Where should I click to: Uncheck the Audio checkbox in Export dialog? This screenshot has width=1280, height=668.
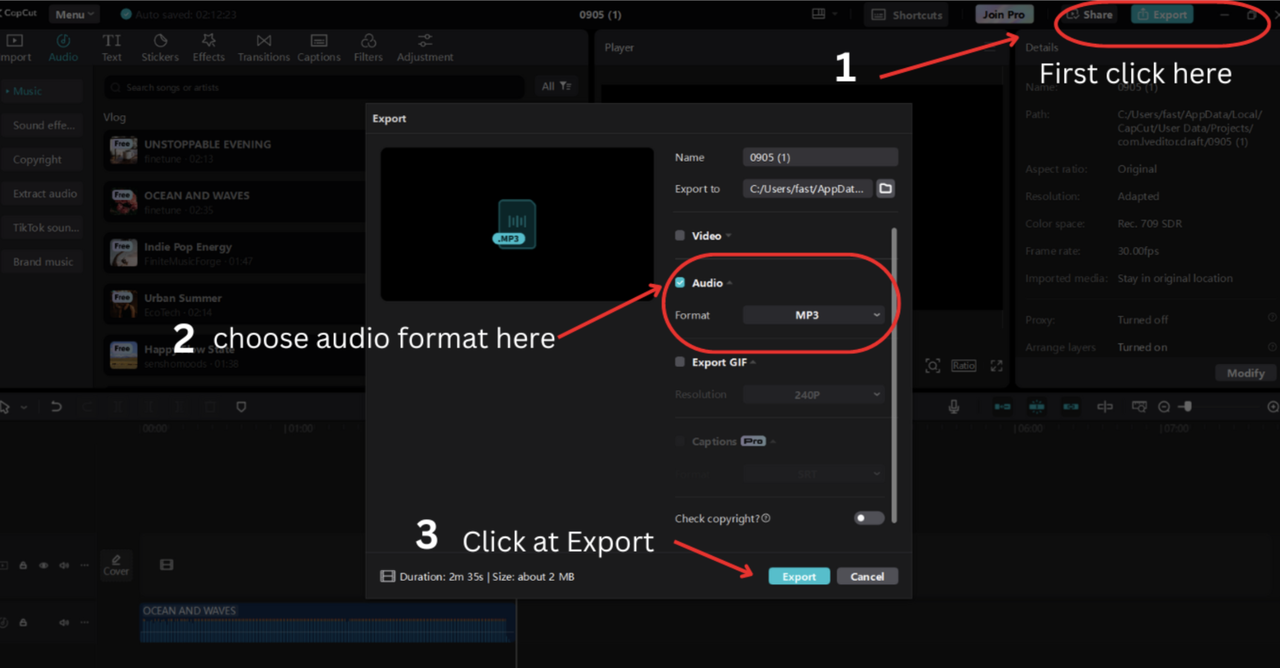click(x=680, y=283)
